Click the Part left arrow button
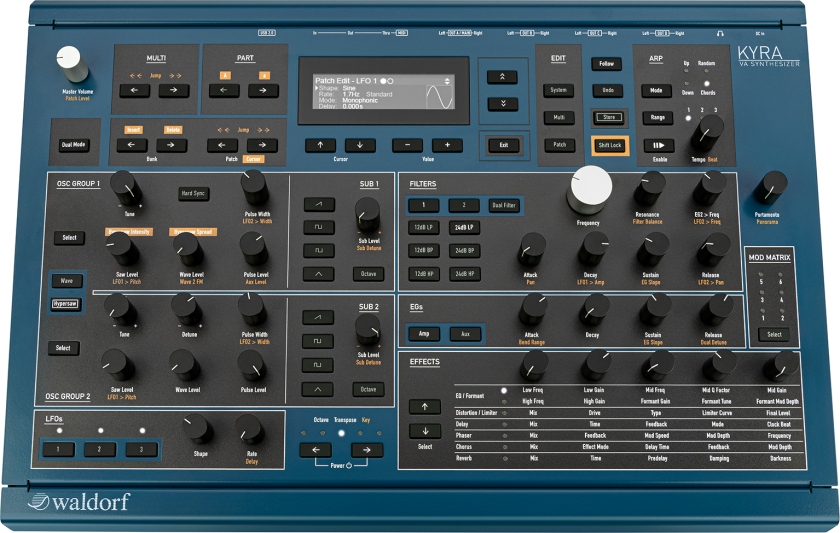This screenshot has width=840, height=533. tap(224, 90)
